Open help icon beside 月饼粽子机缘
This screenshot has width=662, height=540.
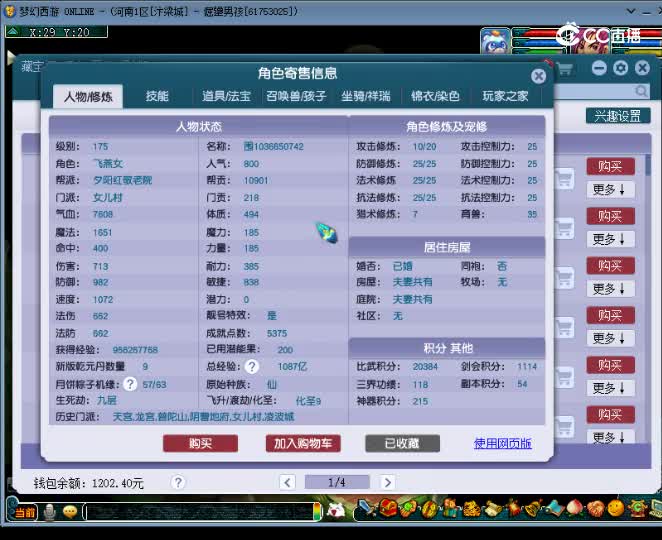click(x=130, y=384)
